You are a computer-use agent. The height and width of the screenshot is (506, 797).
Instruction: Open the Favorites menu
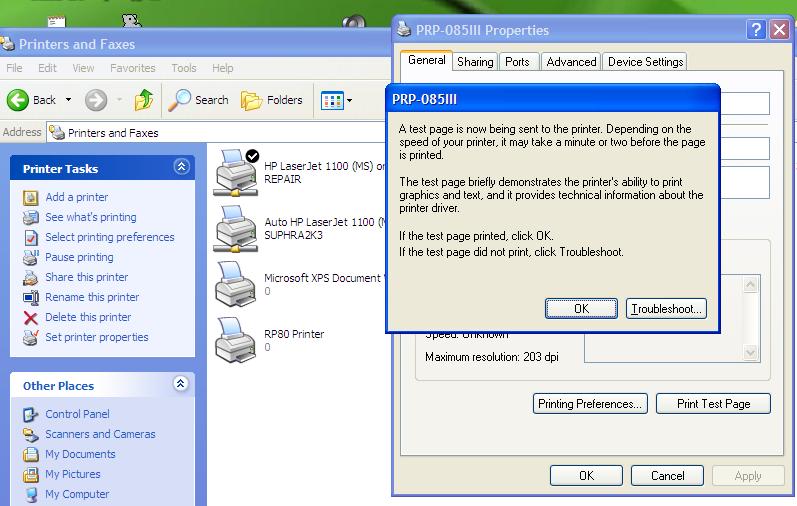pyautogui.click(x=133, y=68)
